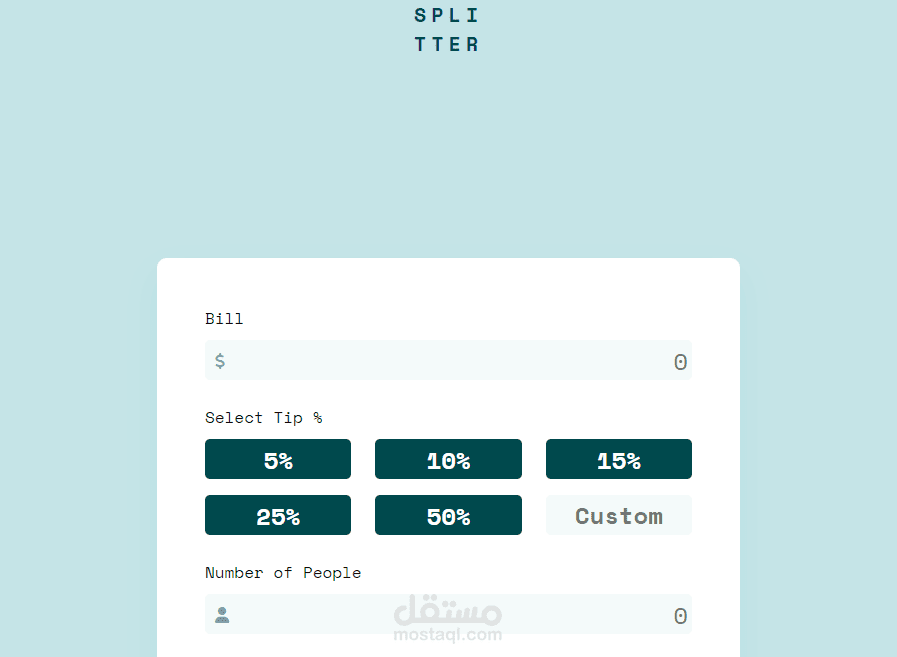Select the 50% tip button
Viewport: 897px width, 657px height.
coord(448,515)
